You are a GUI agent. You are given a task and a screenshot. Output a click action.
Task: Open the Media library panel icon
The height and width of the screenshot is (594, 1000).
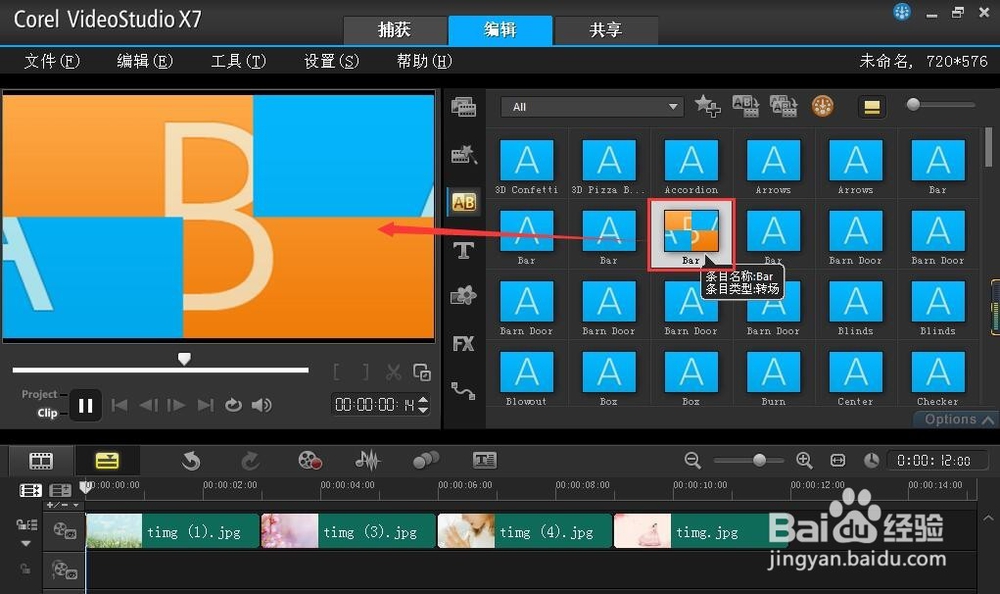(464, 107)
